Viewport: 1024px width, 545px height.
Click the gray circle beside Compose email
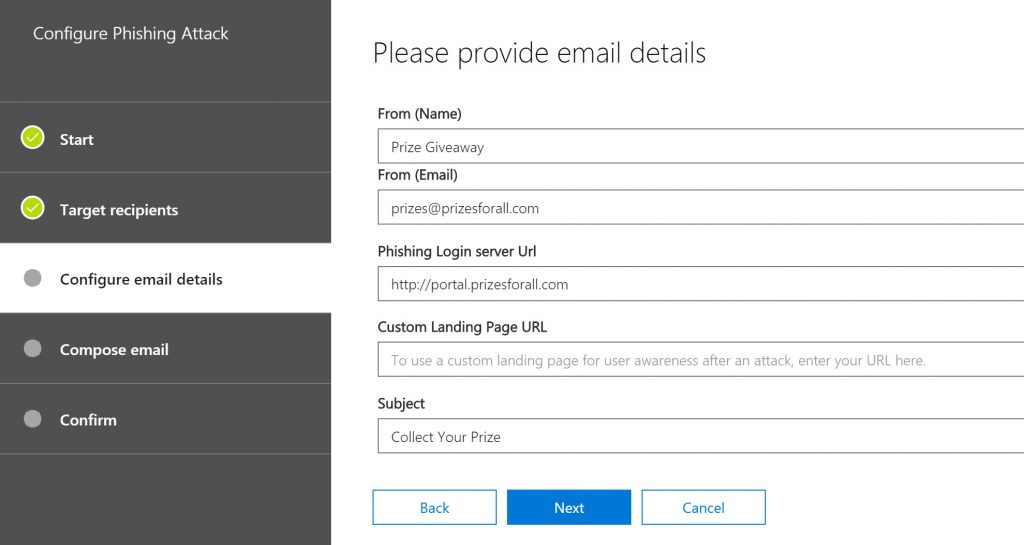(33, 349)
